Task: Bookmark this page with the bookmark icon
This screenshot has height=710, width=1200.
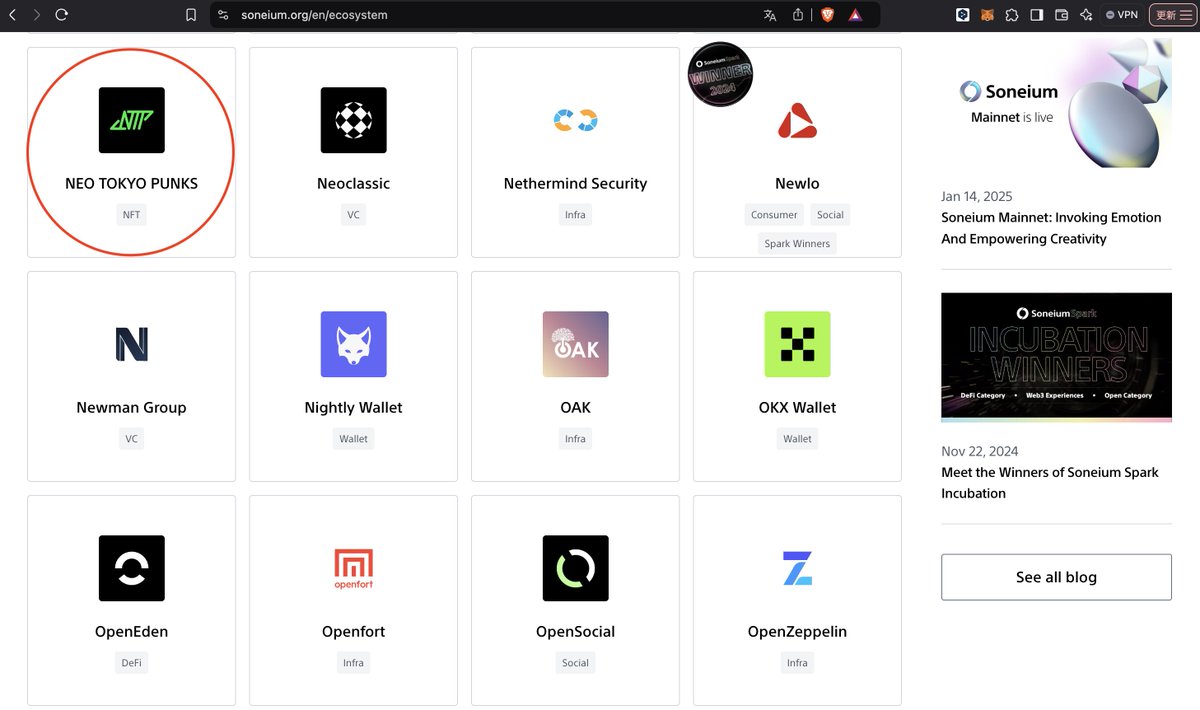Action: coord(191,15)
